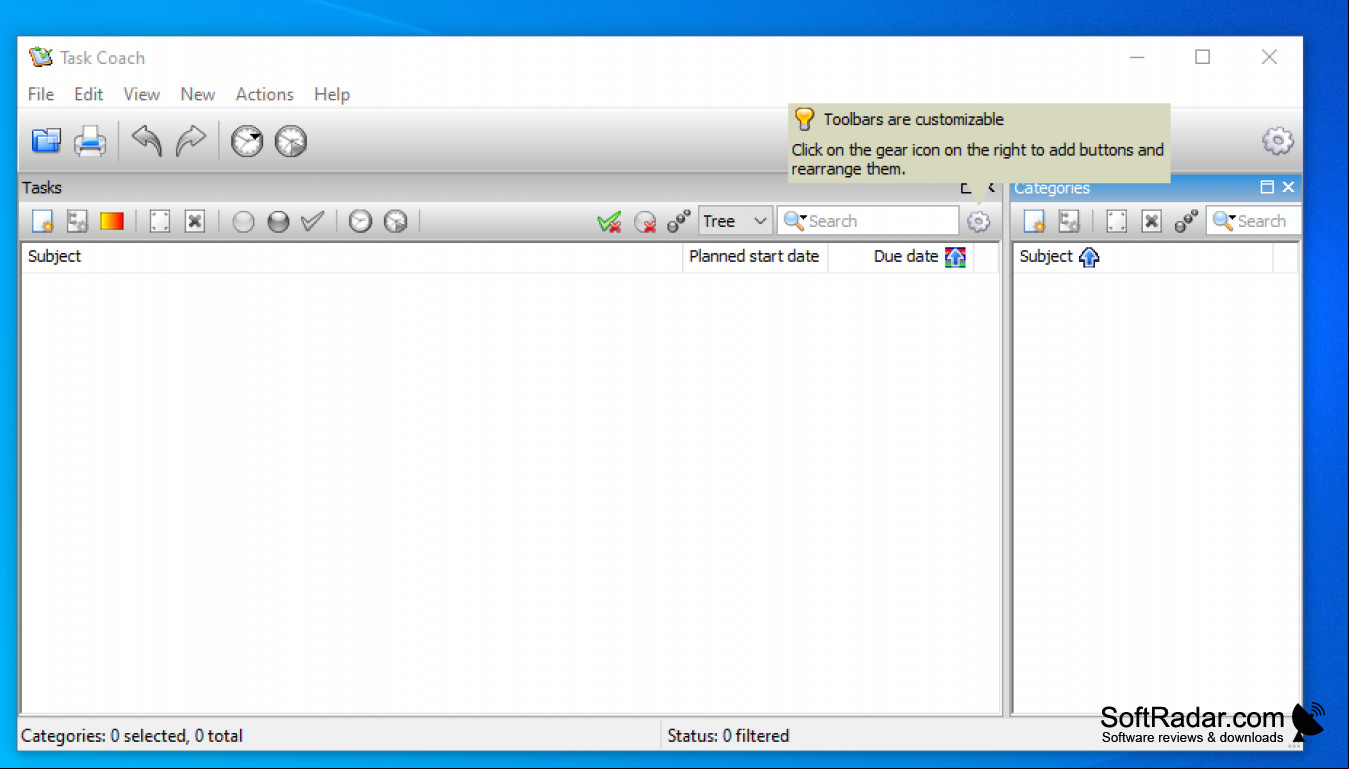Create a new category in Categories toolbar
The image size is (1349, 769).
tap(1035, 221)
